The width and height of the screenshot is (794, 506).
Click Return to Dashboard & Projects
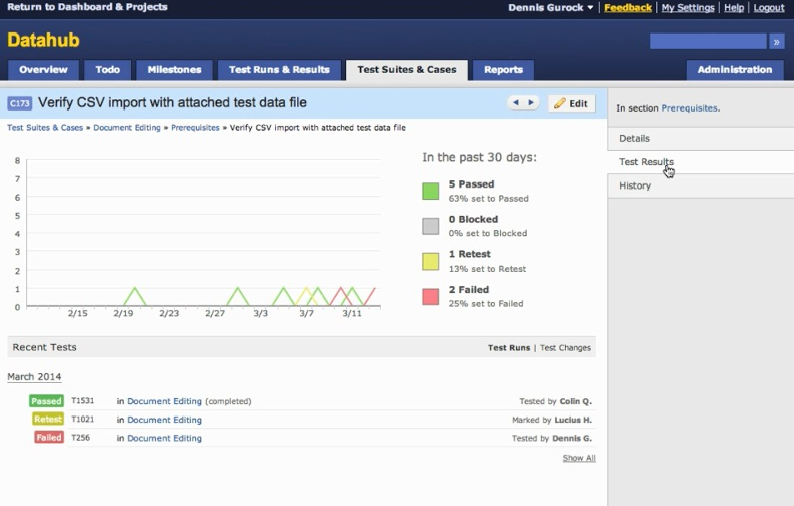click(x=87, y=7)
